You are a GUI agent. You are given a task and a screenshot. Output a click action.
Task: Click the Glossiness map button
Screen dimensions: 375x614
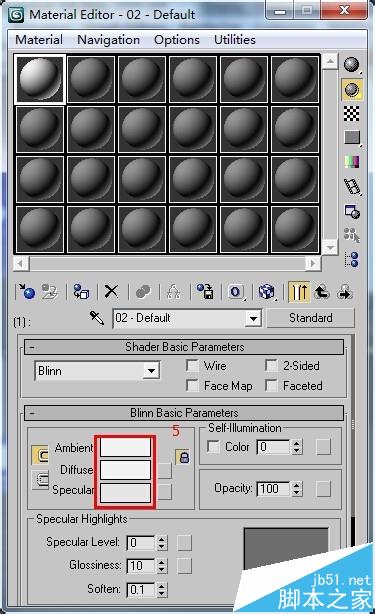click(184, 566)
